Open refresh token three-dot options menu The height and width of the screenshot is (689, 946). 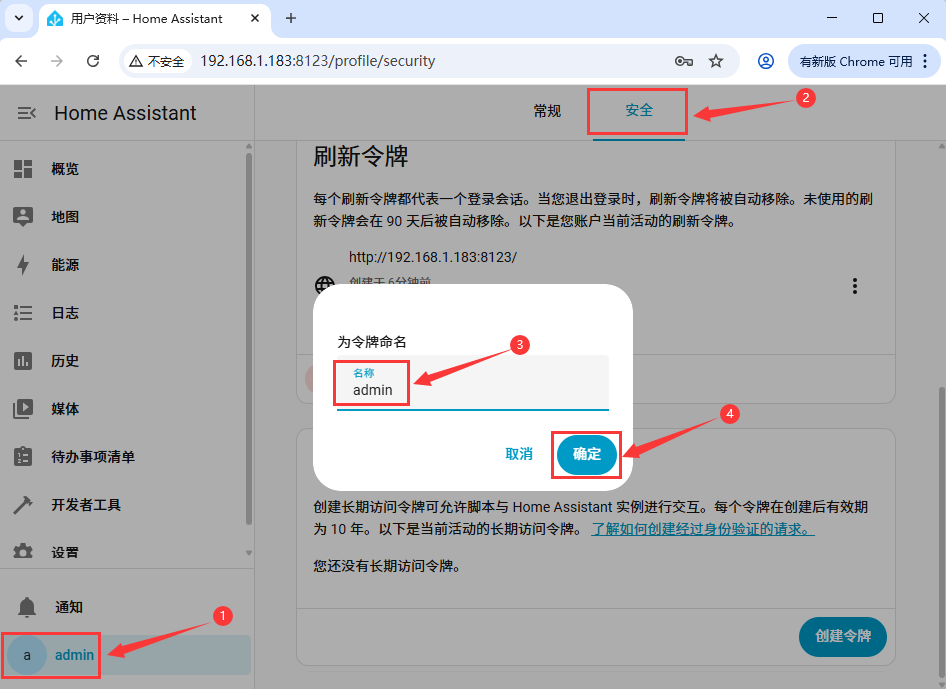click(x=854, y=286)
